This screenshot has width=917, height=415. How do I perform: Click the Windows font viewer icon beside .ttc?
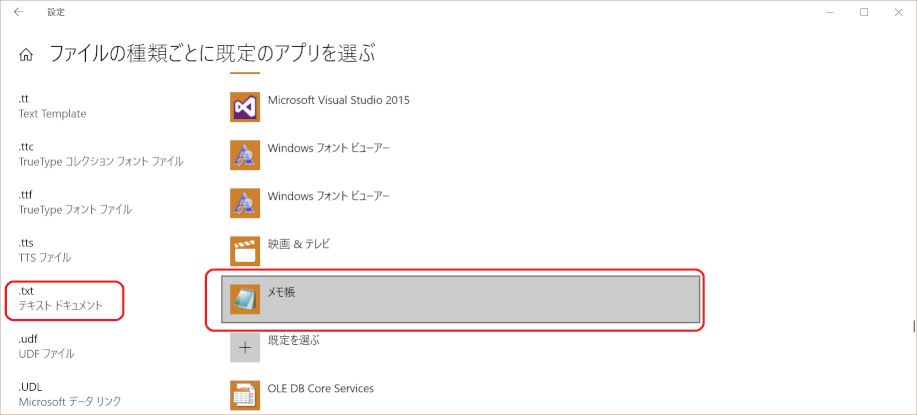pyautogui.click(x=245, y=155)
